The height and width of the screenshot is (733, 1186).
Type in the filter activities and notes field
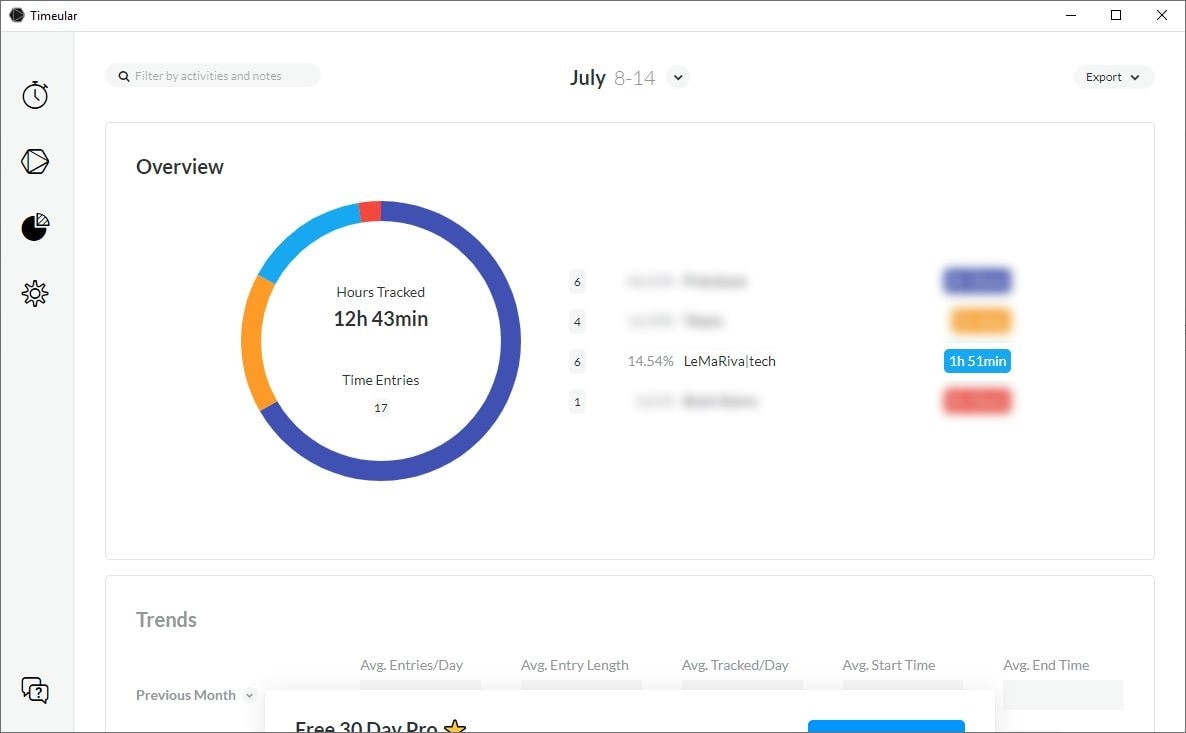click(x=220, y=76)
